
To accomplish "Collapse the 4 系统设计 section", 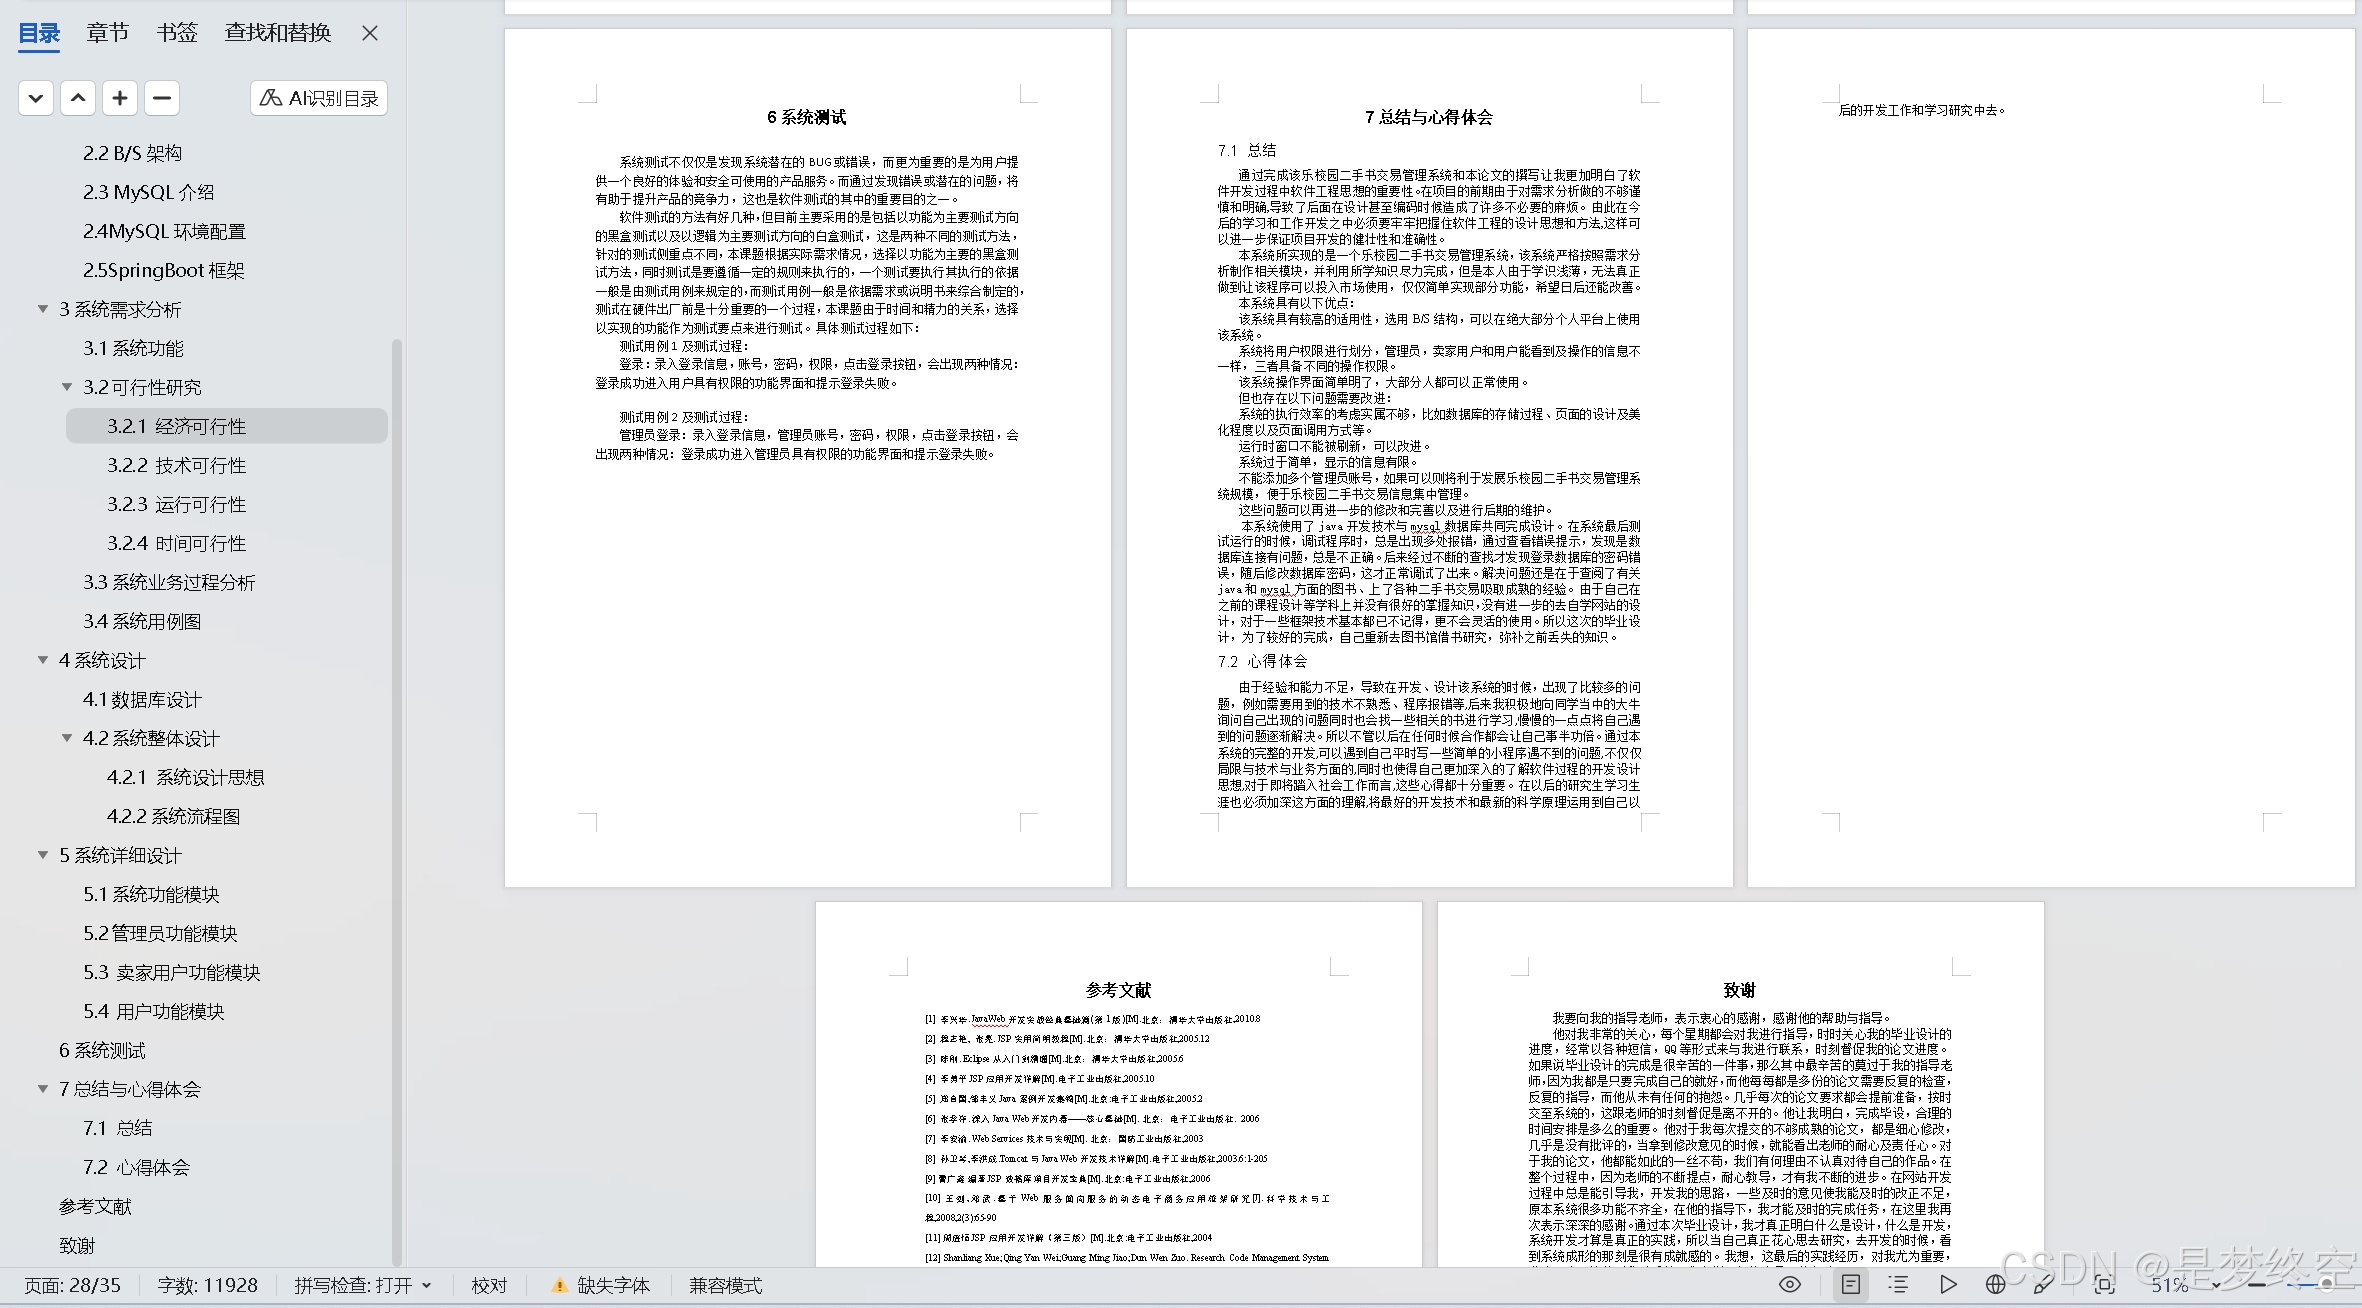I will [43, 660].
